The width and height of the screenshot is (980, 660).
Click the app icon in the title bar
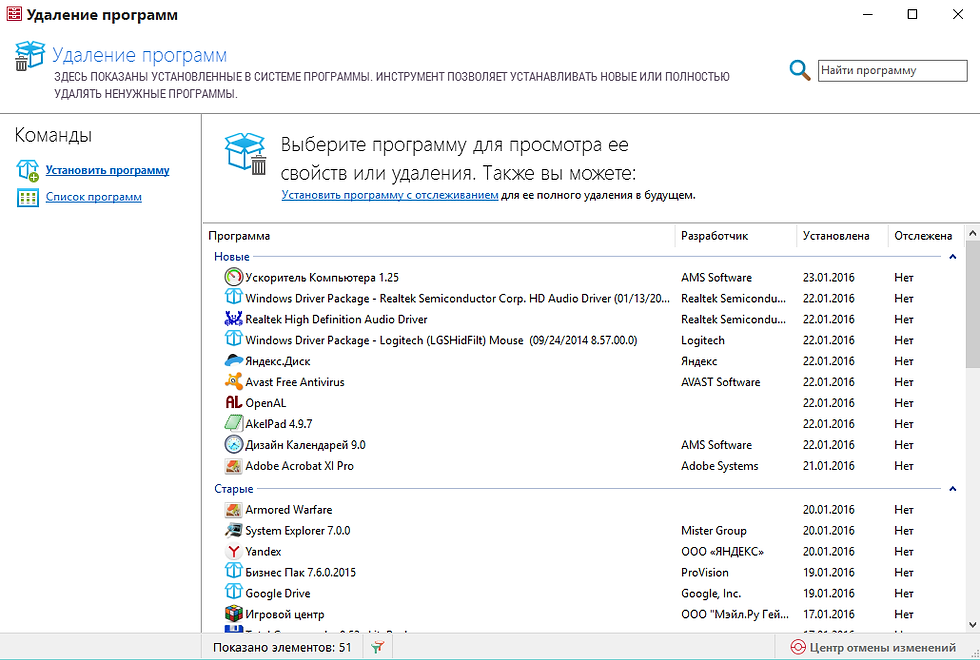pyautogui.click(x=14, y=14)
